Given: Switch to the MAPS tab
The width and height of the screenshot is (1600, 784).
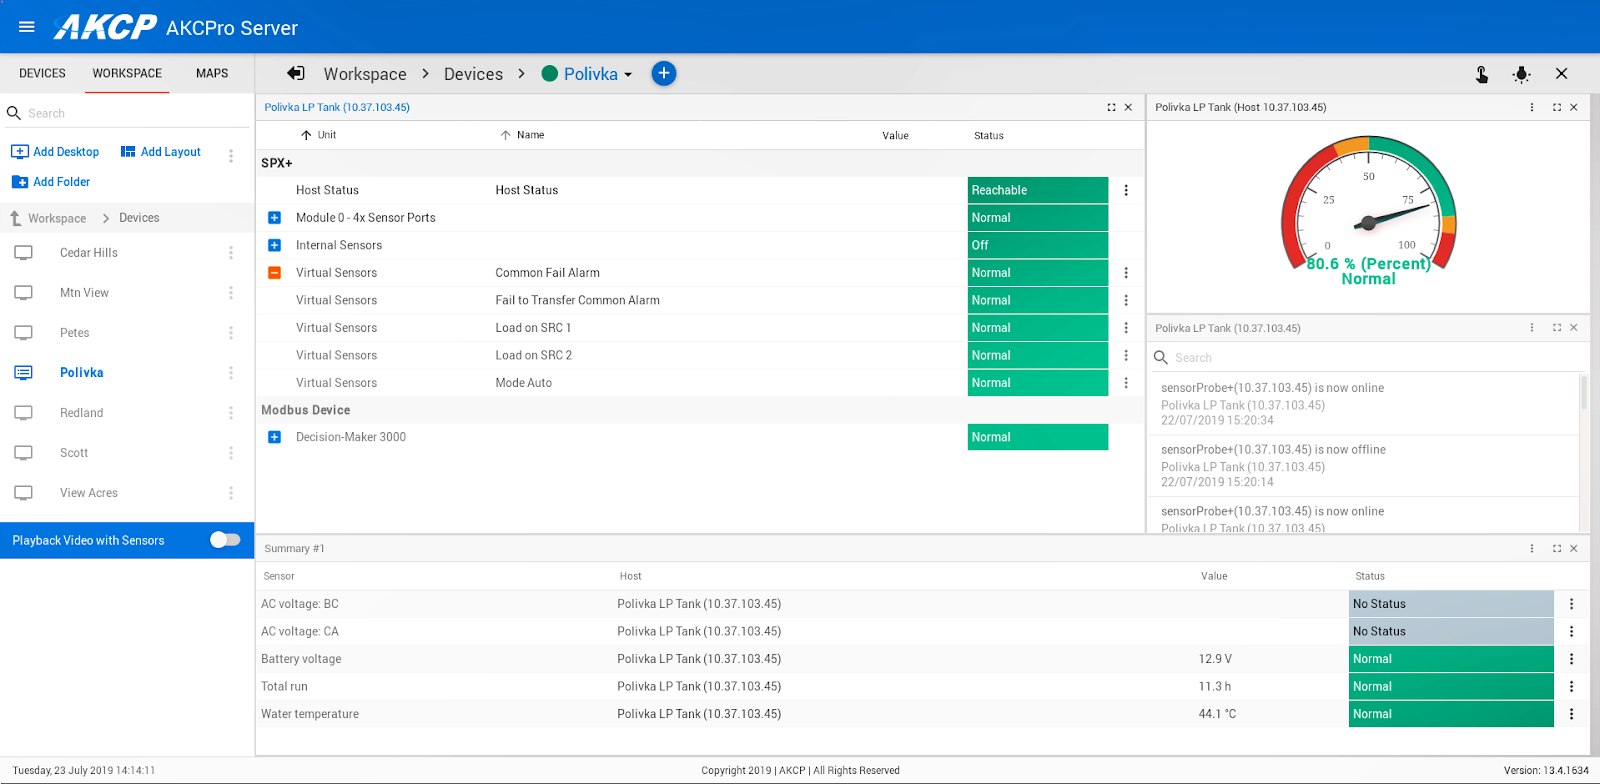Looking at the screenshot, I should pos(212,73).
